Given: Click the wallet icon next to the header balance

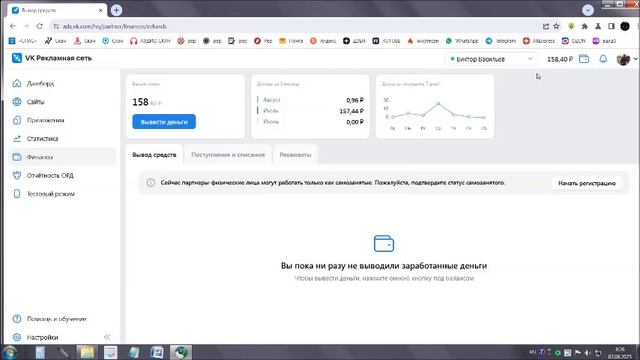Looking at the screenshot, I should pos(584,59).
